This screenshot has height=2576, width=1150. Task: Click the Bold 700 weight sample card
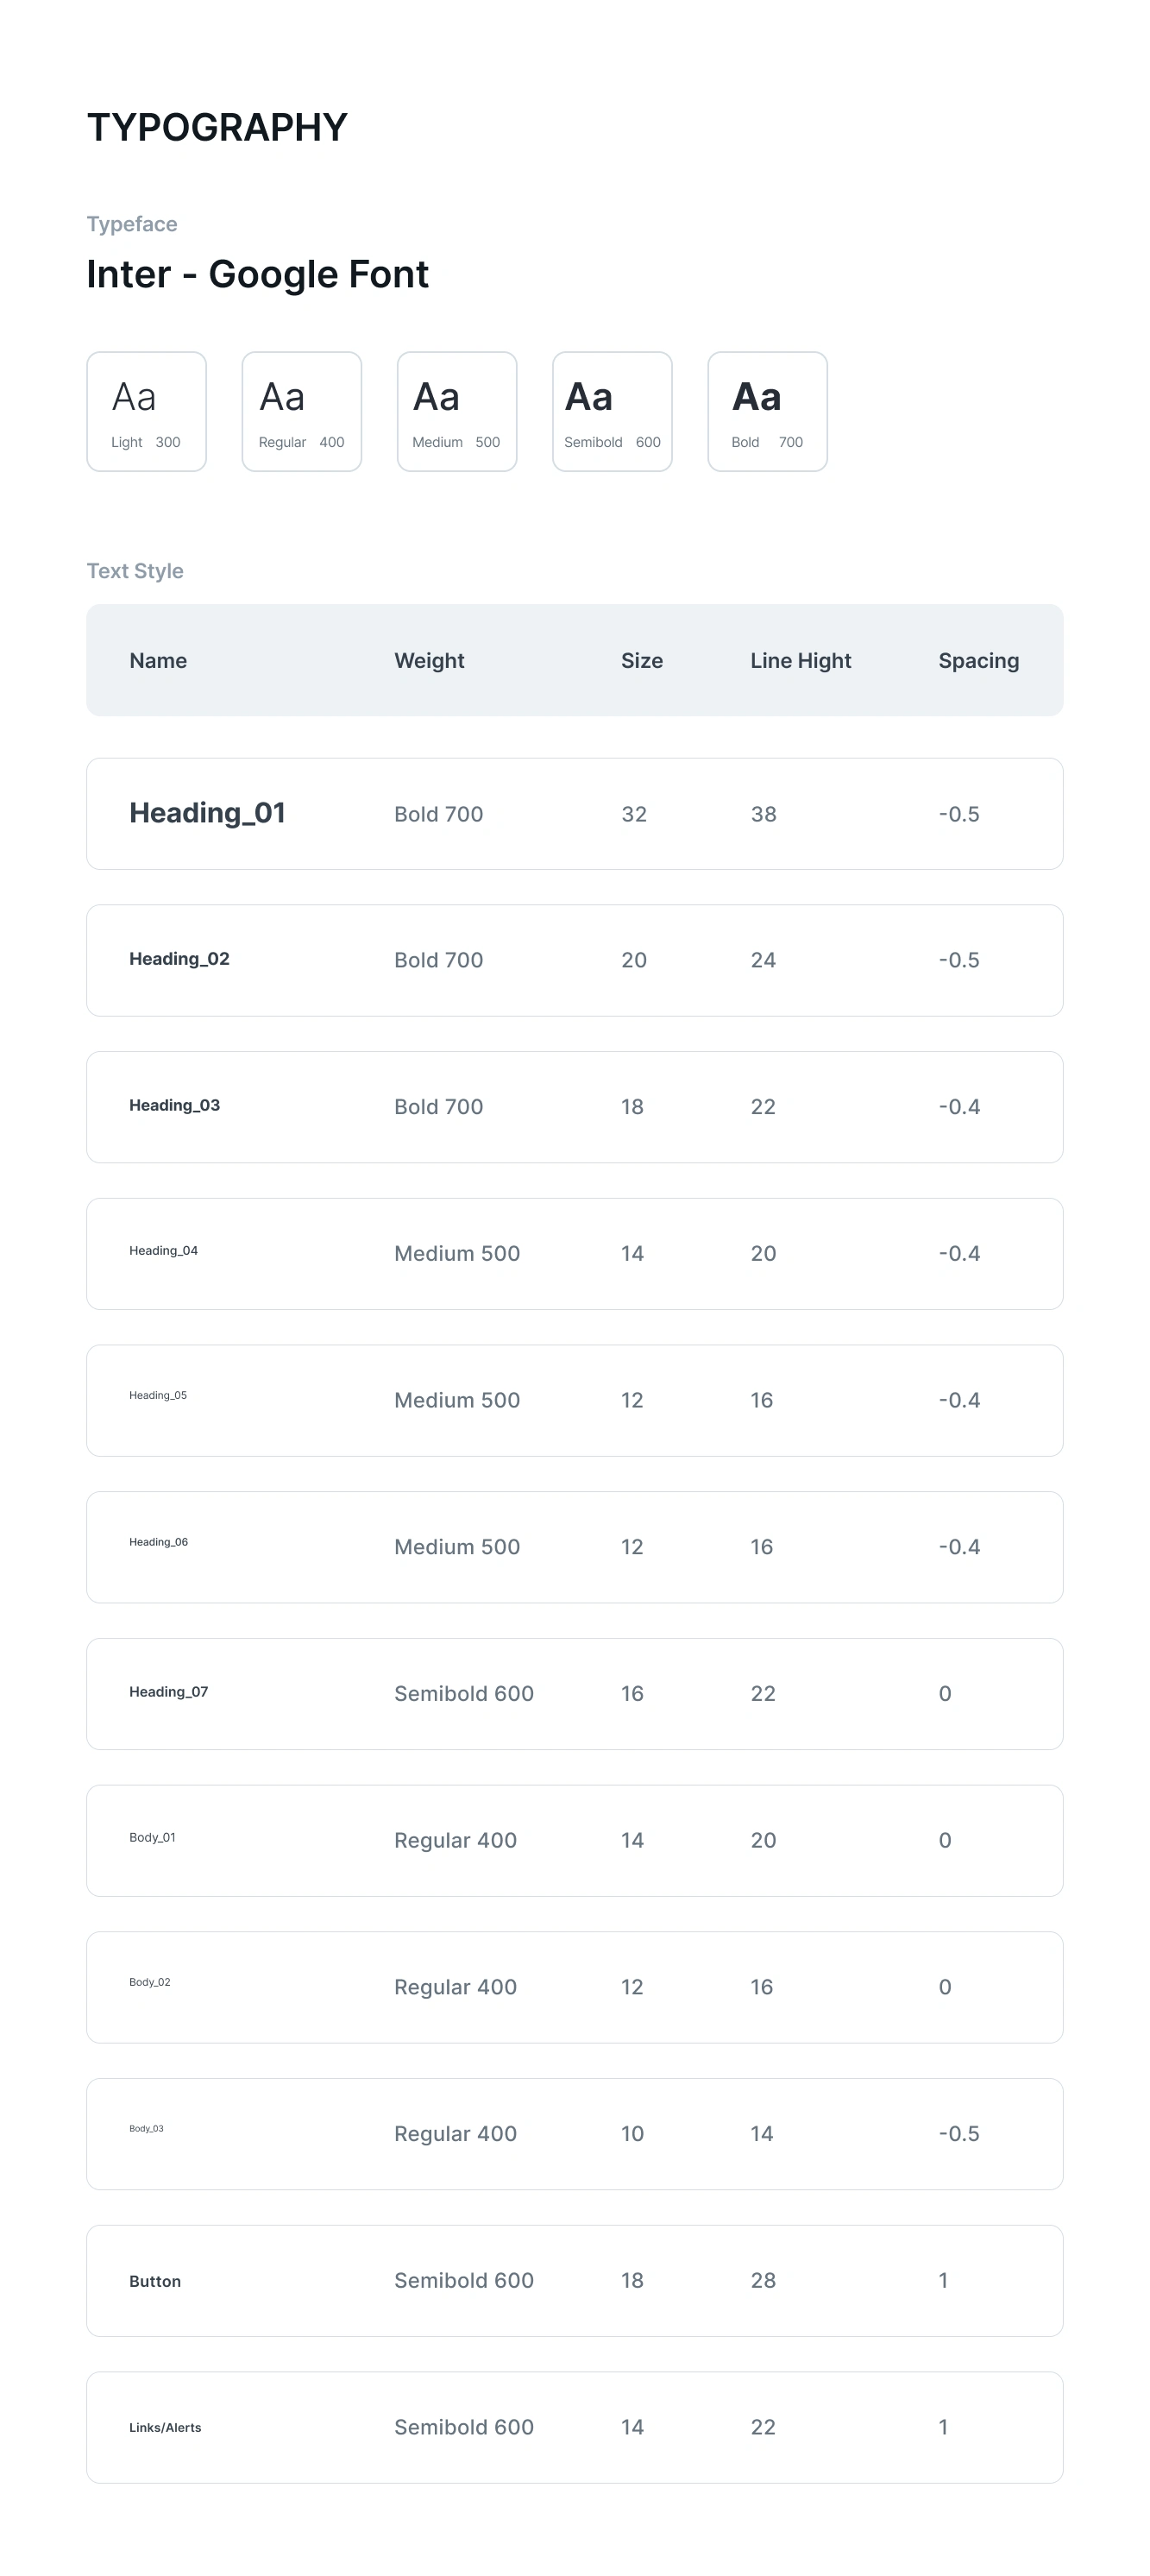pos(767,411)
